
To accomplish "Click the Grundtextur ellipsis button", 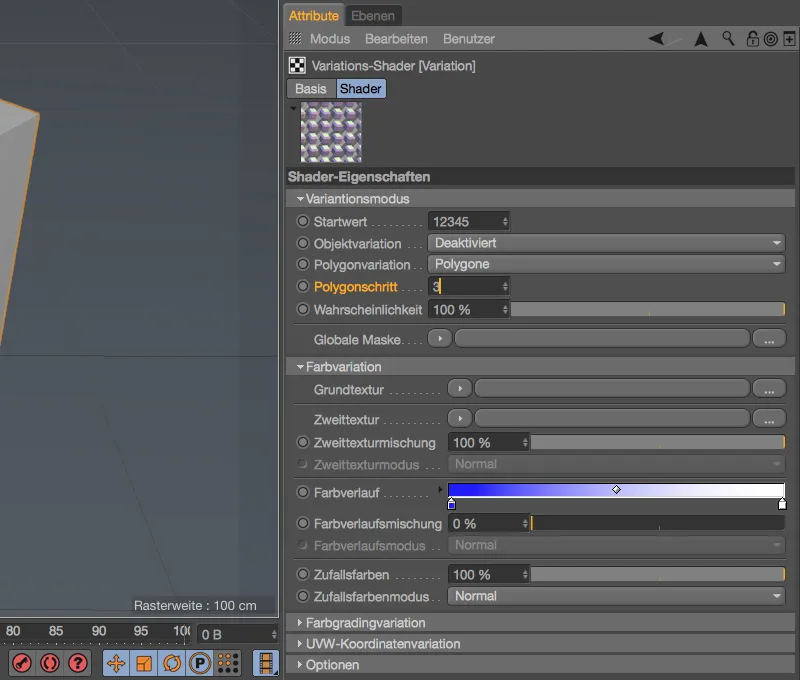I will pyautogui.click(x=769, y=389).
